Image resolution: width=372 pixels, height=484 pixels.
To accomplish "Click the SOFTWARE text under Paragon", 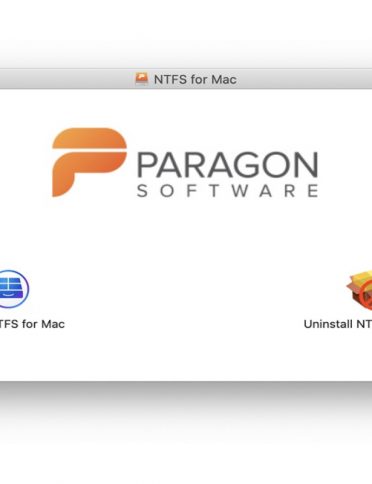I will [227, 191].
